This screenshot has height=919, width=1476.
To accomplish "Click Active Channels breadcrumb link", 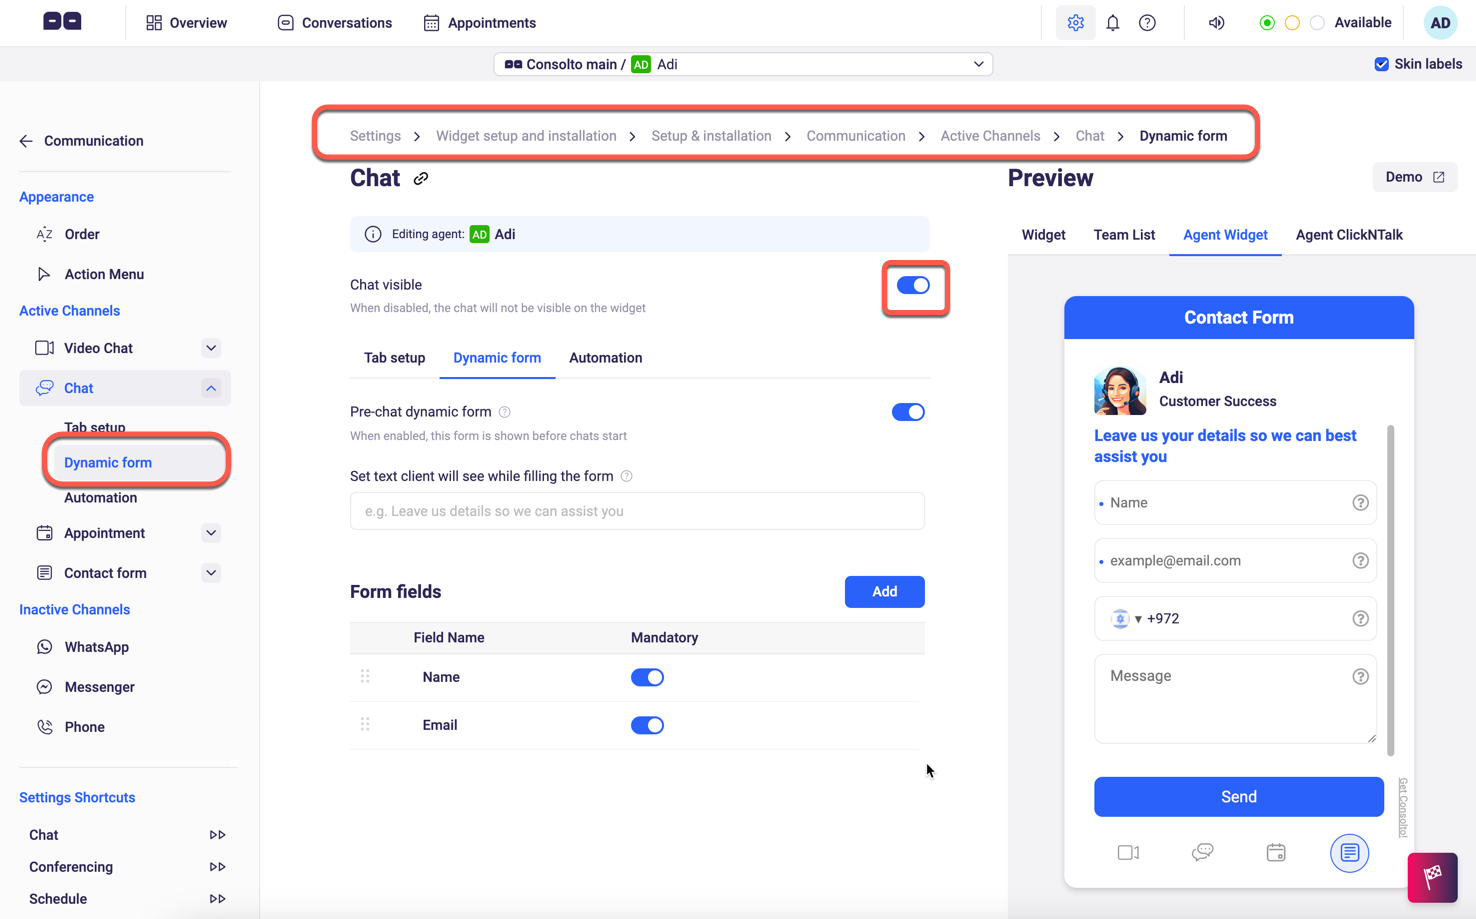I will coord(990,136).
